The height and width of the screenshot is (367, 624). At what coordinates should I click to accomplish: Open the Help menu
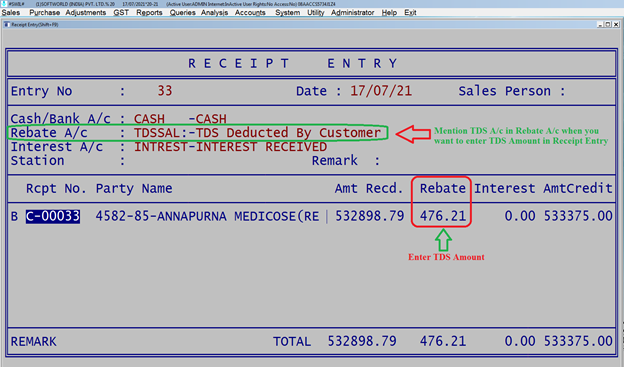coord(389,12)
